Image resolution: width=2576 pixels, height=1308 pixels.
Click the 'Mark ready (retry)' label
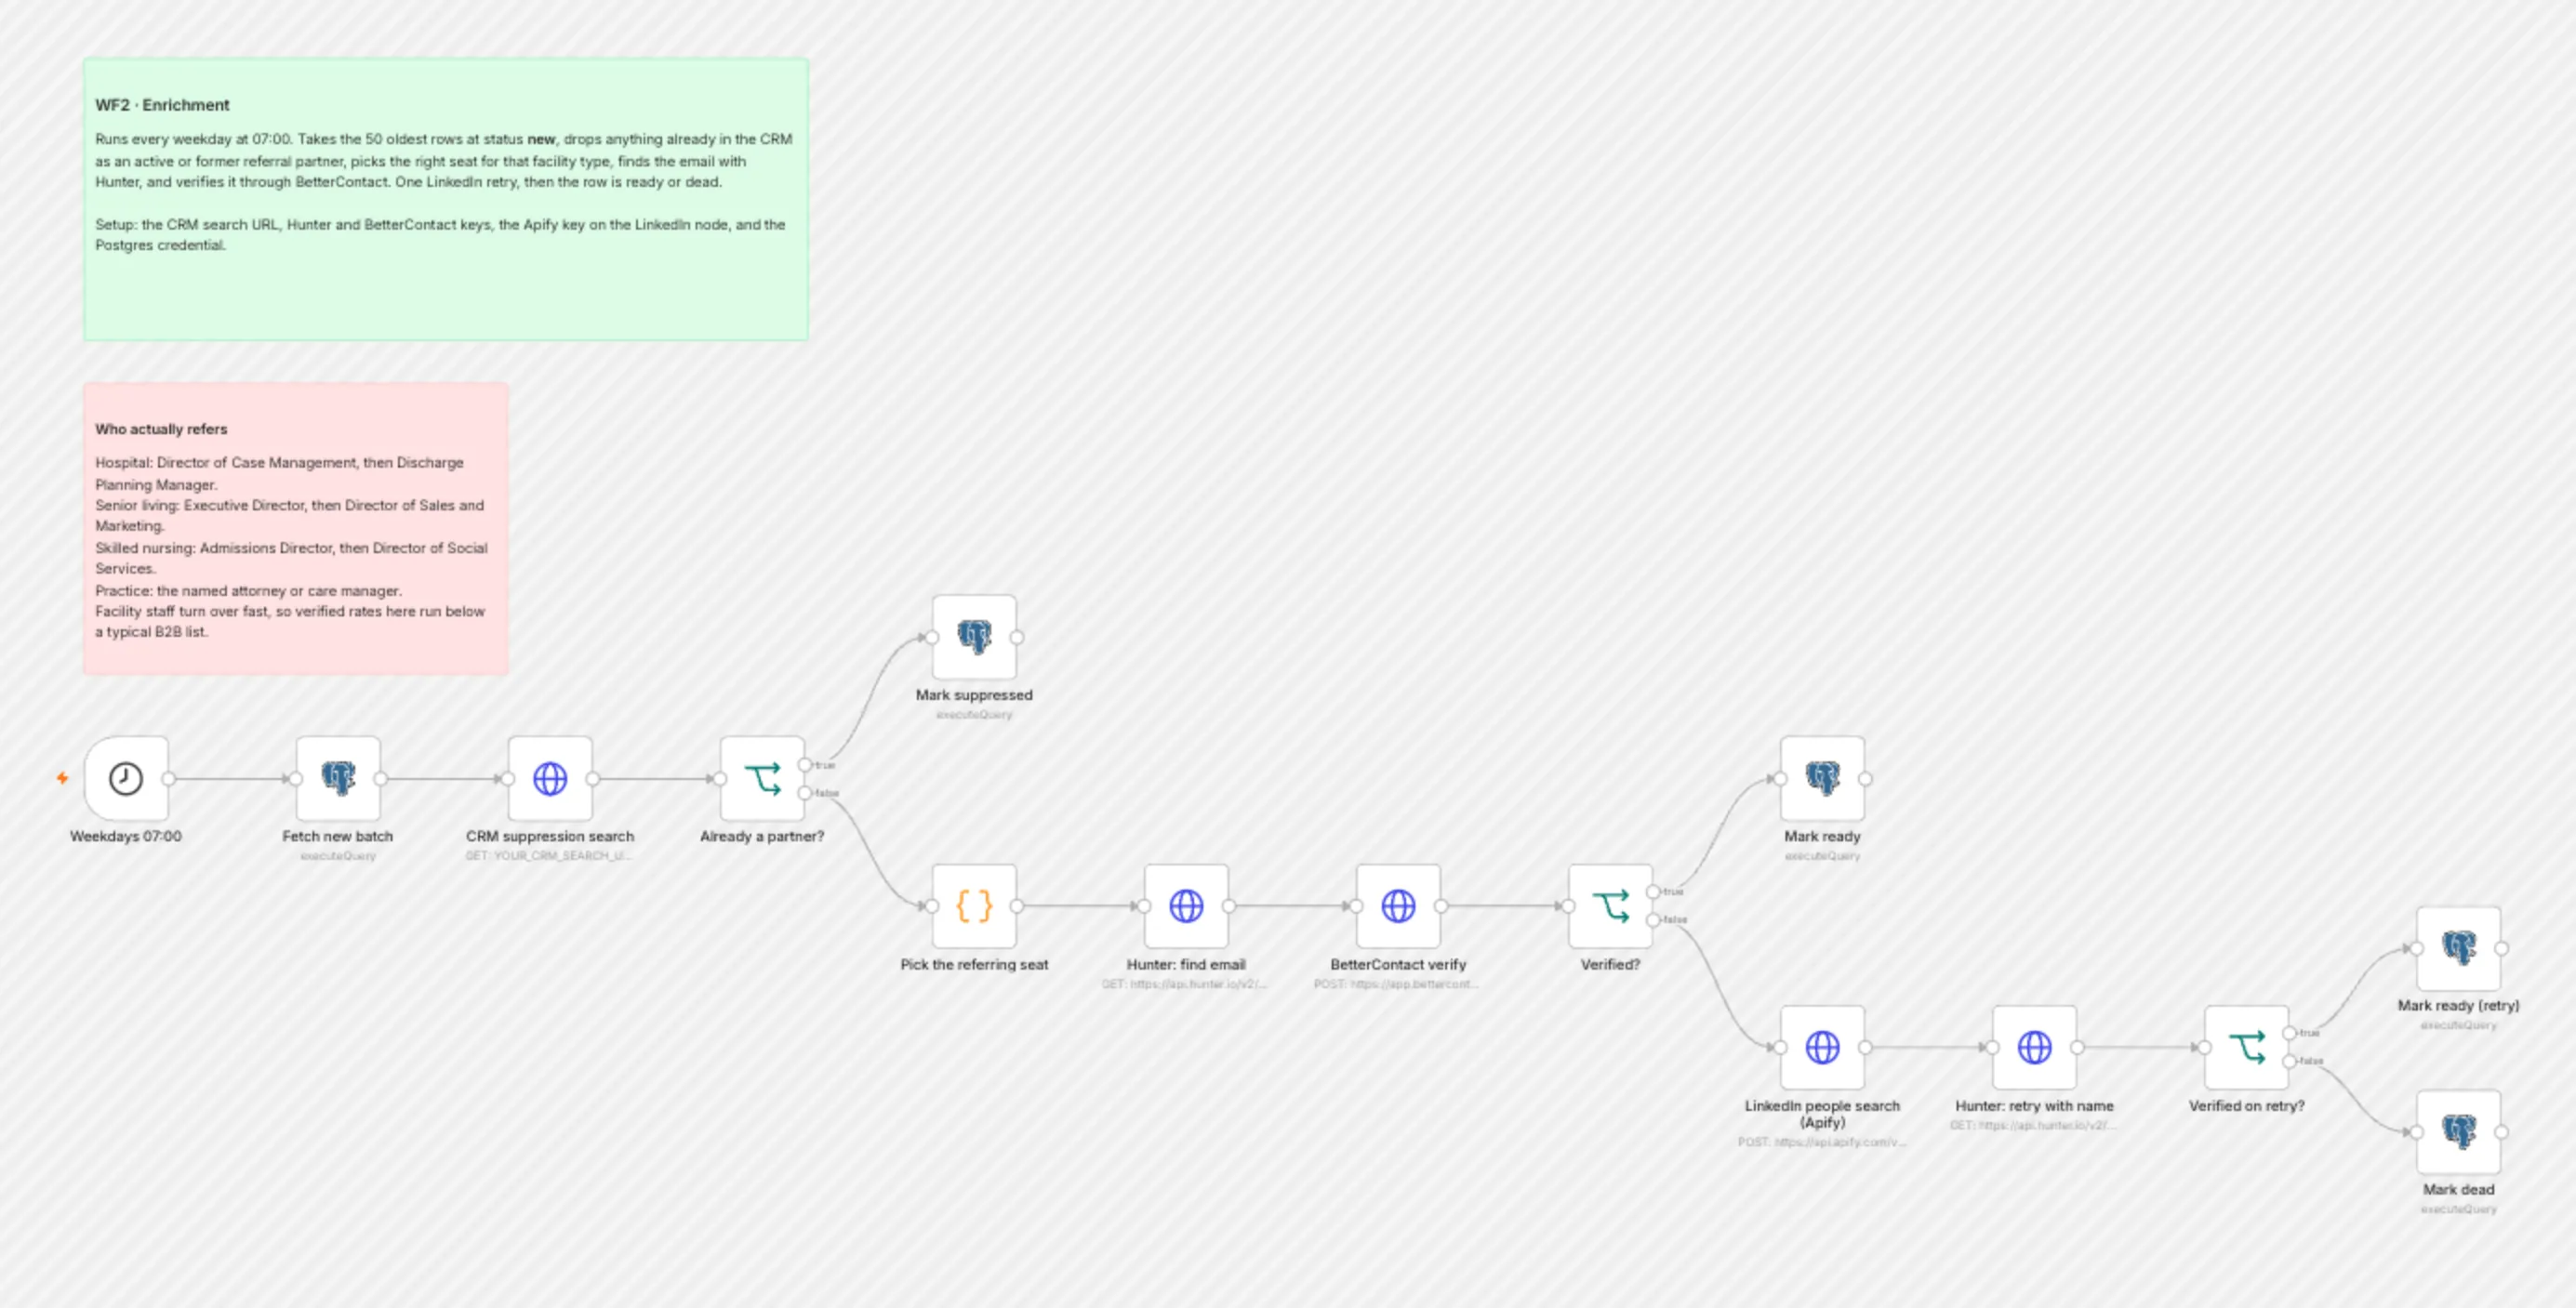[2458, 1006]
